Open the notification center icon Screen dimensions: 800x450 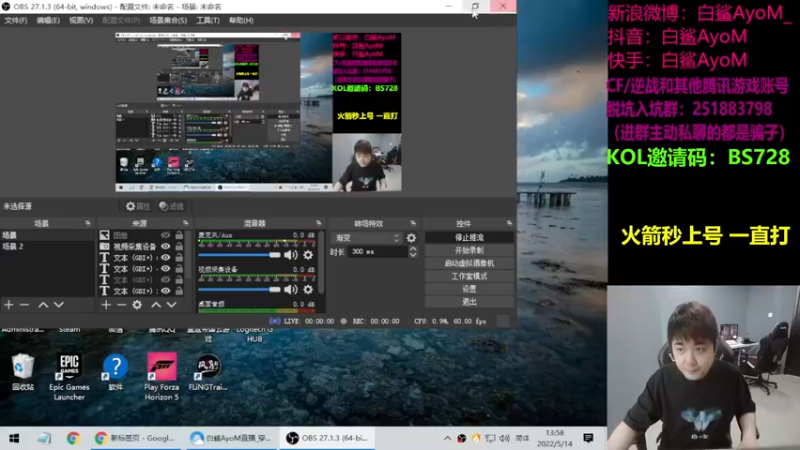pyautogui.click(x=588, y=438)
